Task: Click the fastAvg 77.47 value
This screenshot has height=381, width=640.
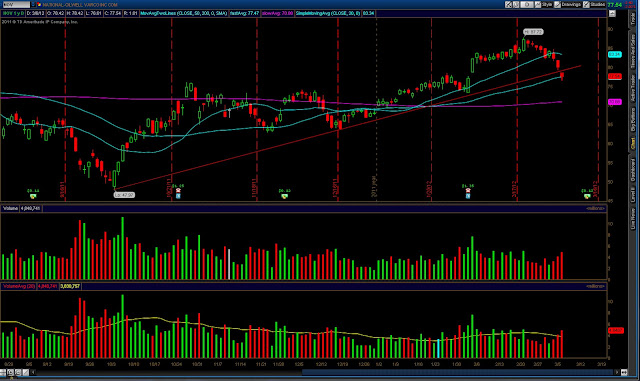Action: [244, 13]
